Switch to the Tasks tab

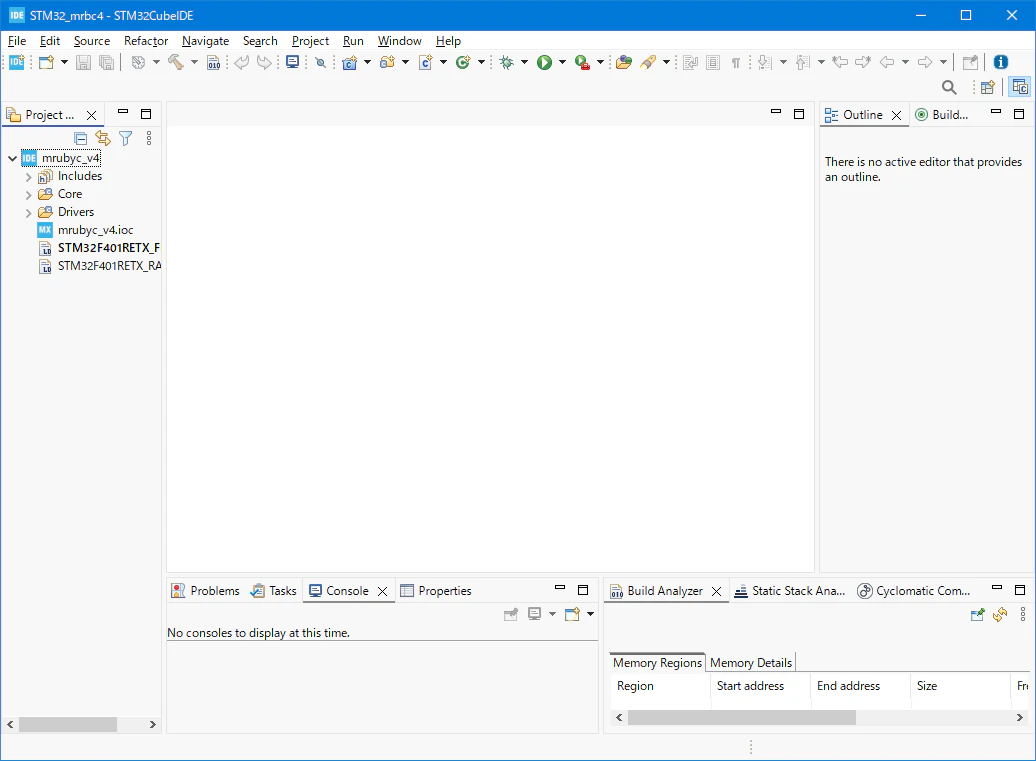(274, 591)
